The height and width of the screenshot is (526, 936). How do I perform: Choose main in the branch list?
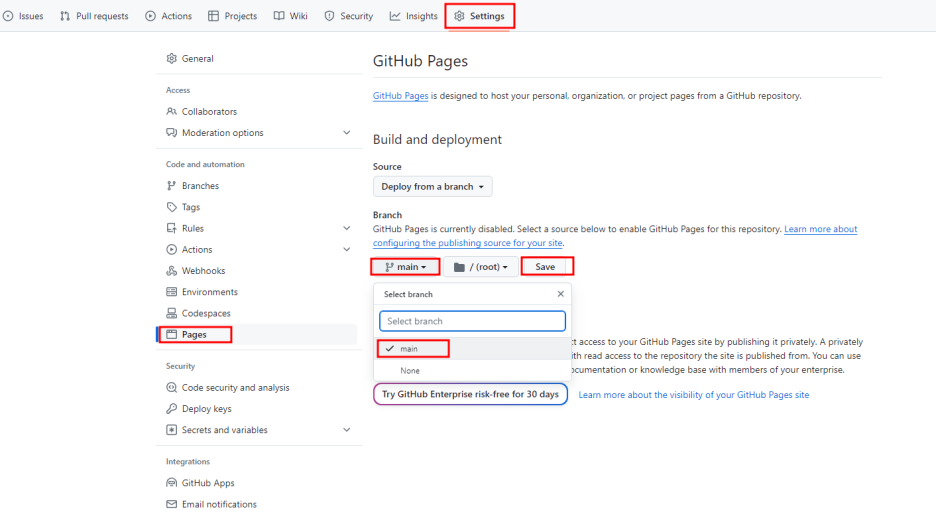point(472,349)
